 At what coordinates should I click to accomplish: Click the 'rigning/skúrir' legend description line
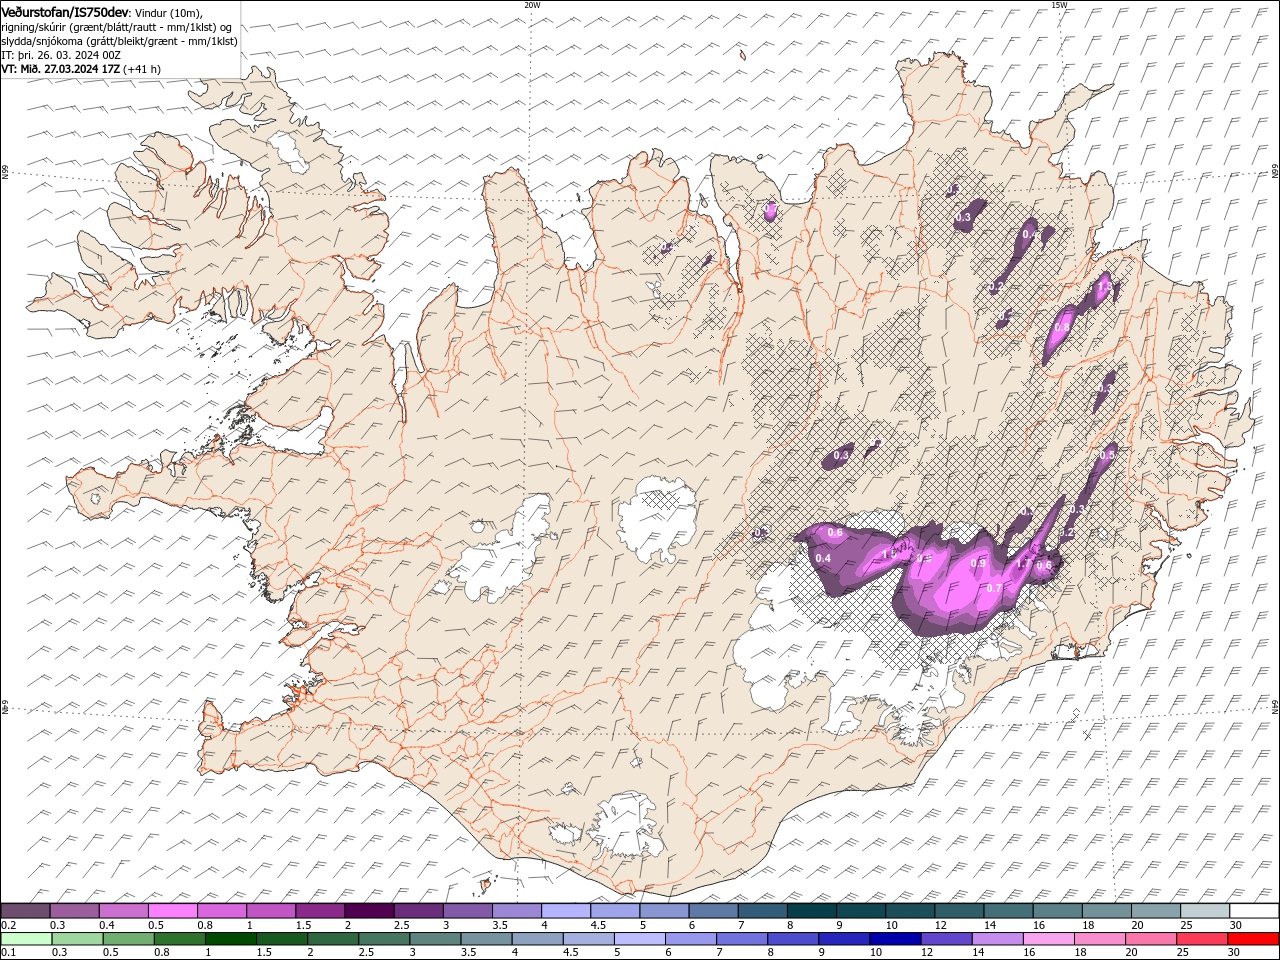click(116, 27)
